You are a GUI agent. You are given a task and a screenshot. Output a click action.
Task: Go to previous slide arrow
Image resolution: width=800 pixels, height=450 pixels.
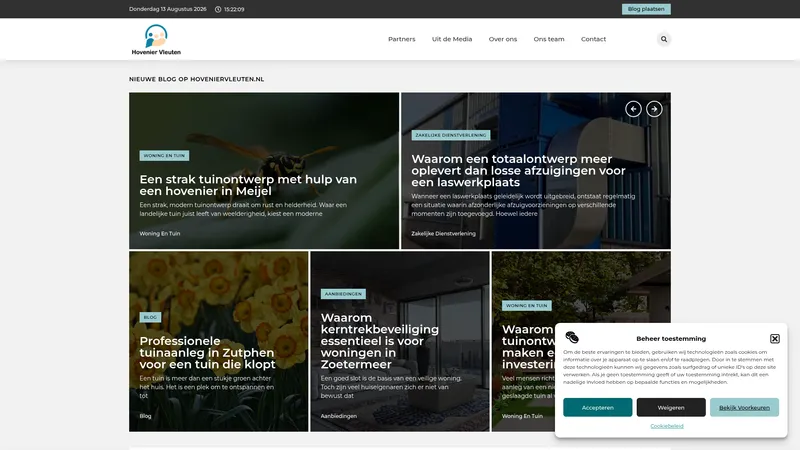coord(633,109)
